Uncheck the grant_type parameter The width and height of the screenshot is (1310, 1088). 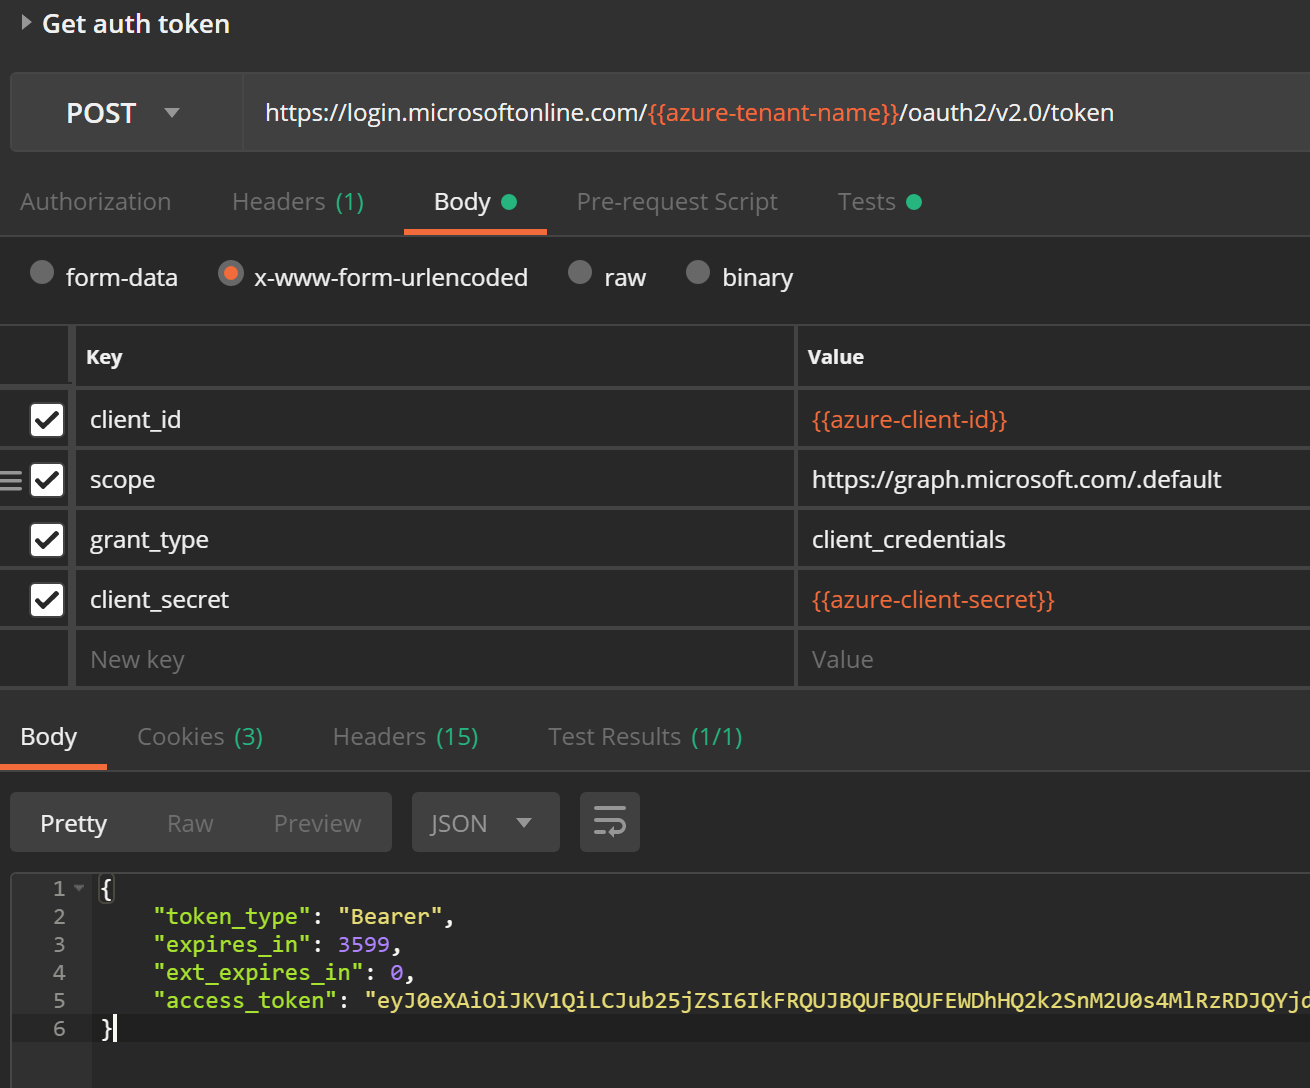[x=47, y=539]
